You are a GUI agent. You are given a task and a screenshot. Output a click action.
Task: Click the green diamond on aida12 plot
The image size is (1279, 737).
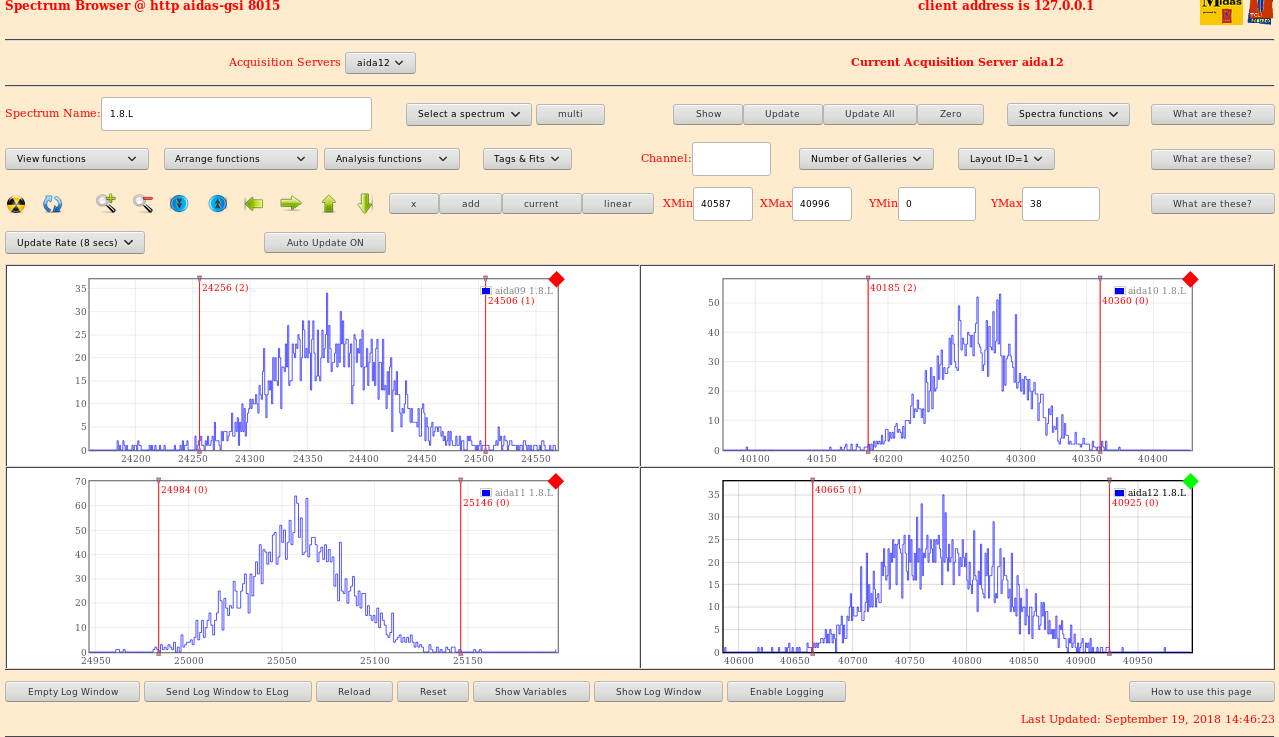pyautogui.click(x=1190, y=481)
